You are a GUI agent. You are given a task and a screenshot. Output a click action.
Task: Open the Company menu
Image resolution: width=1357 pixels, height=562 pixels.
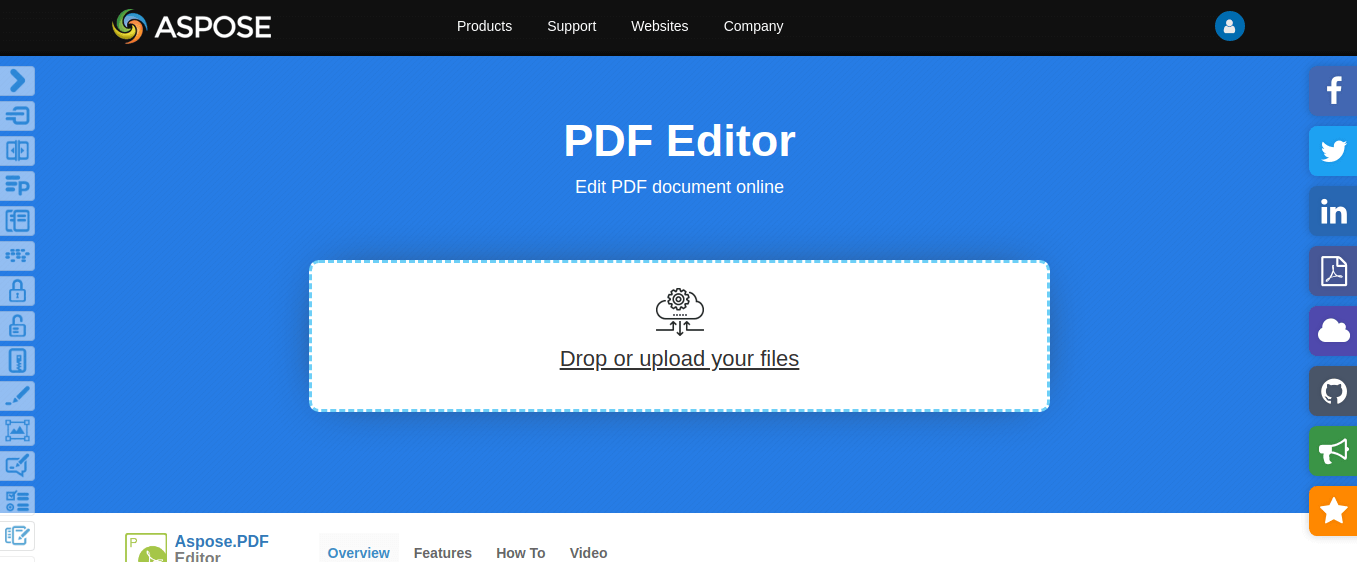[753, 26]
